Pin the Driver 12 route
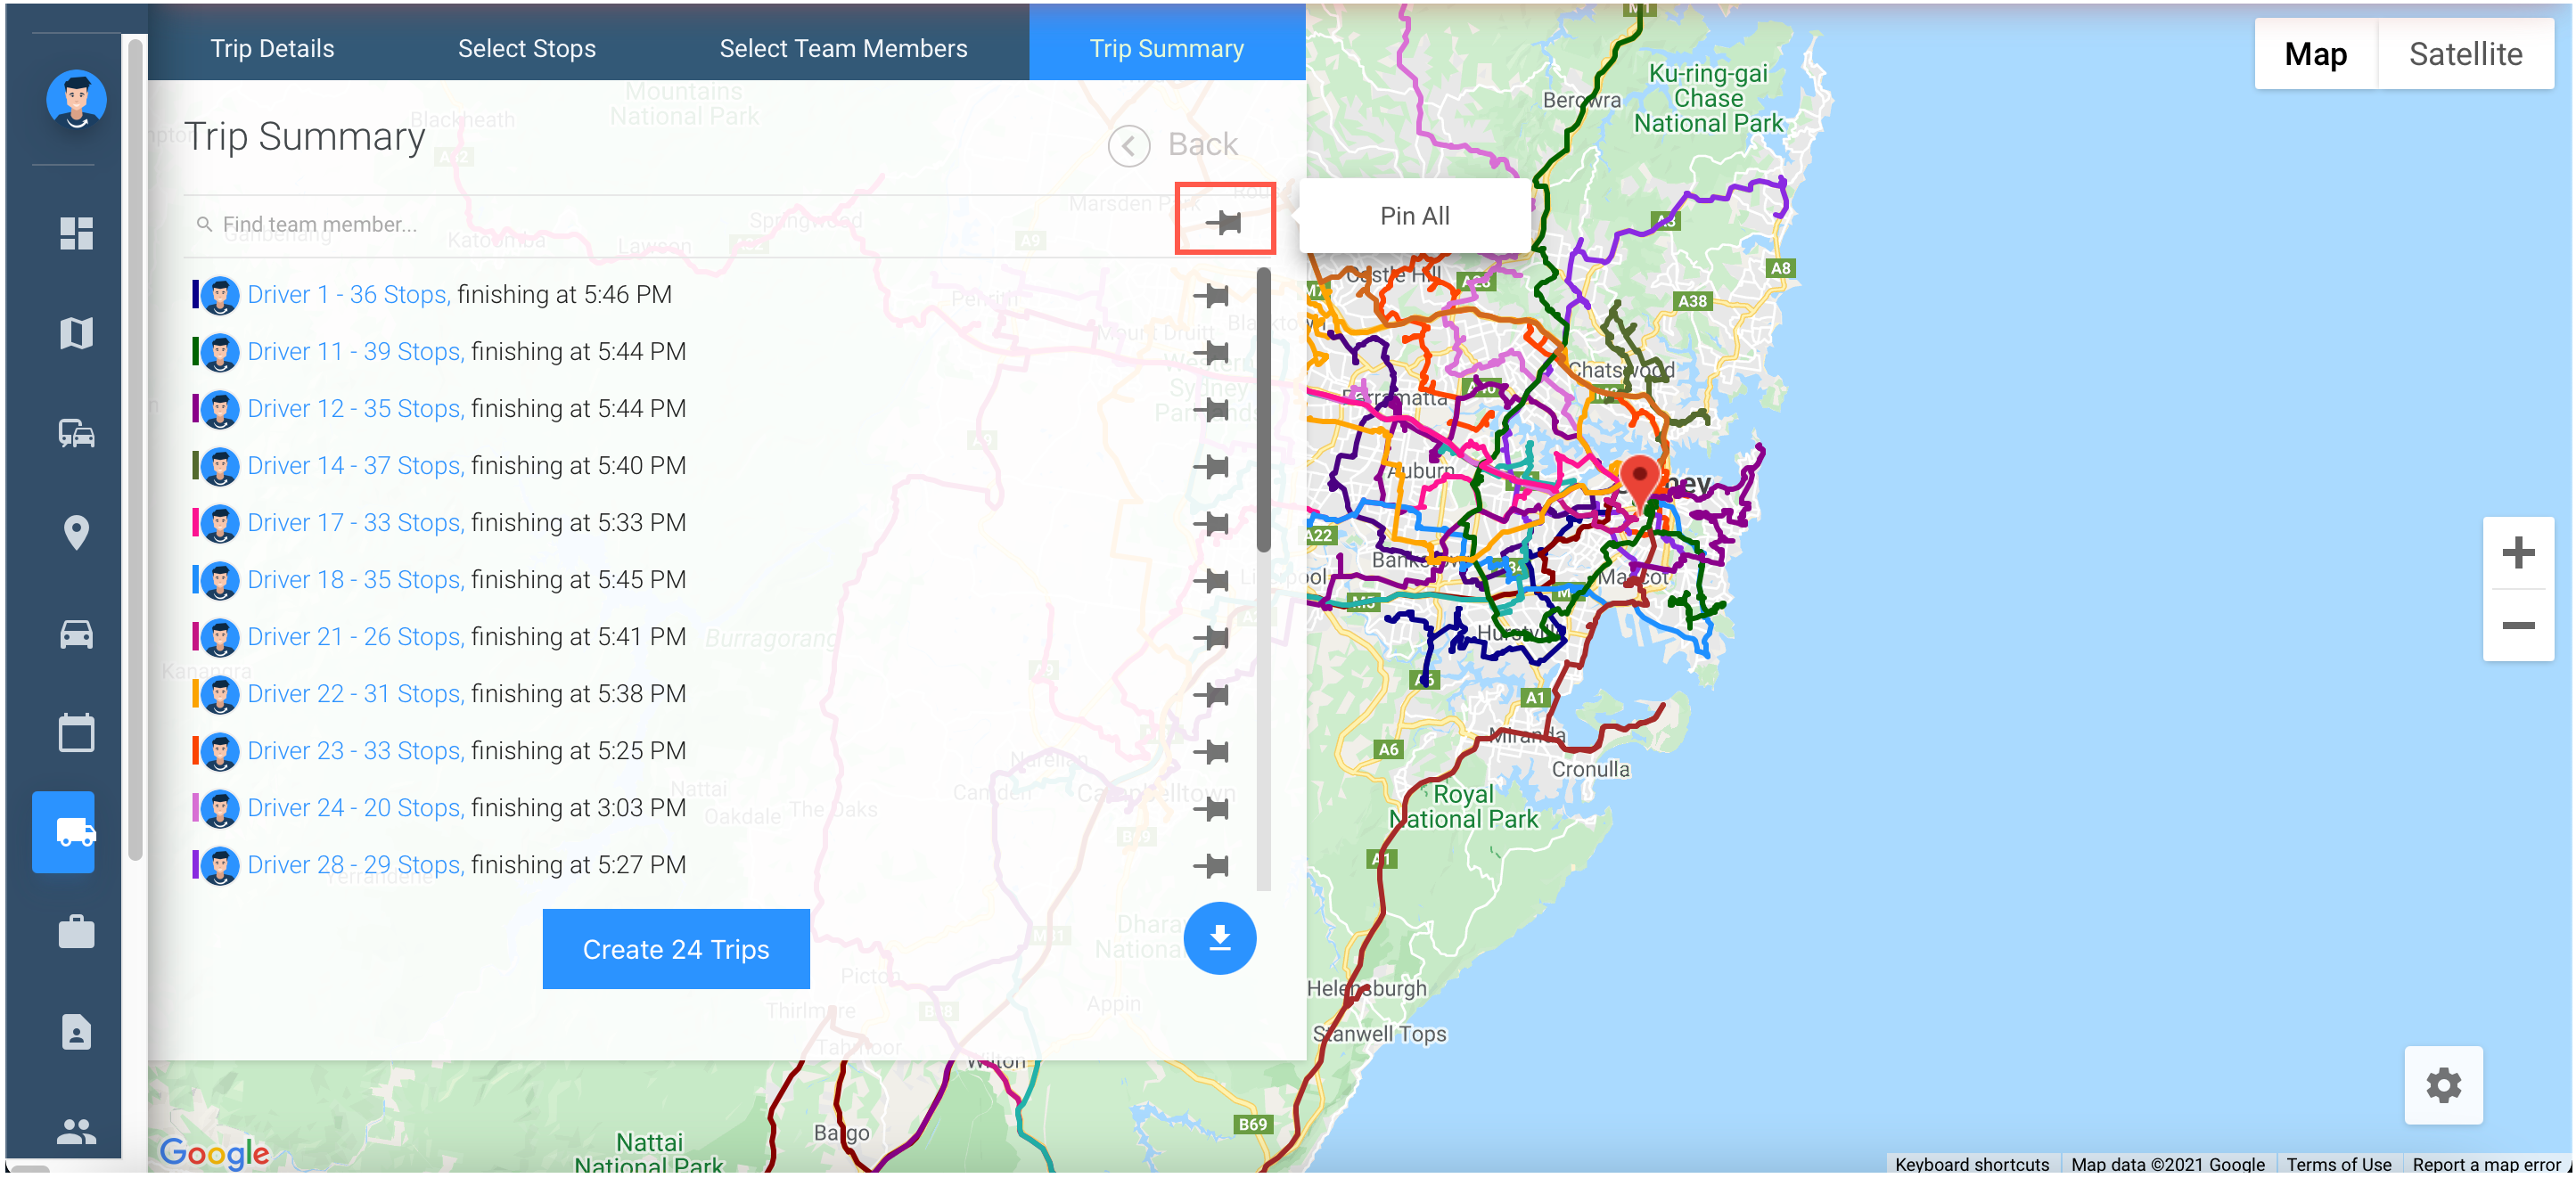 [x=1211, y=409]
